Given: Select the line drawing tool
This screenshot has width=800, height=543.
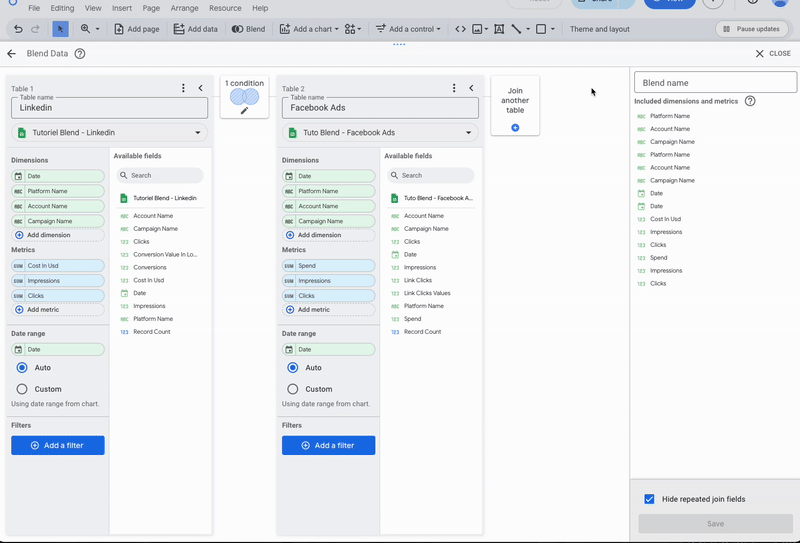Looking at the screenshot, I should click(516, 29).
